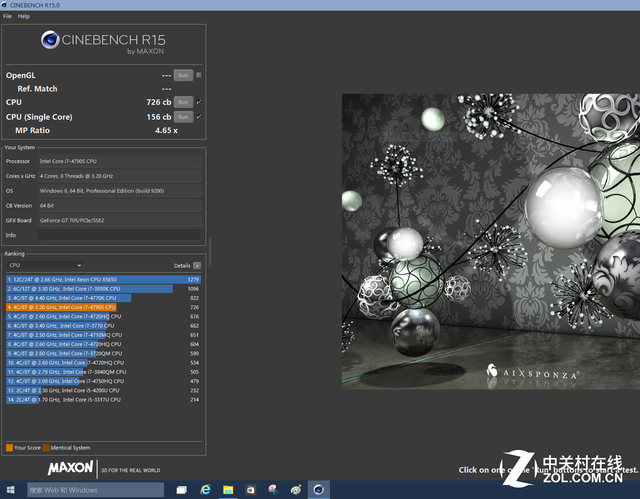The image size is (640, 499).
Task: Select ranking row Core i7-4710MQ
Action: pyautogui.click(x=103, y=335)
